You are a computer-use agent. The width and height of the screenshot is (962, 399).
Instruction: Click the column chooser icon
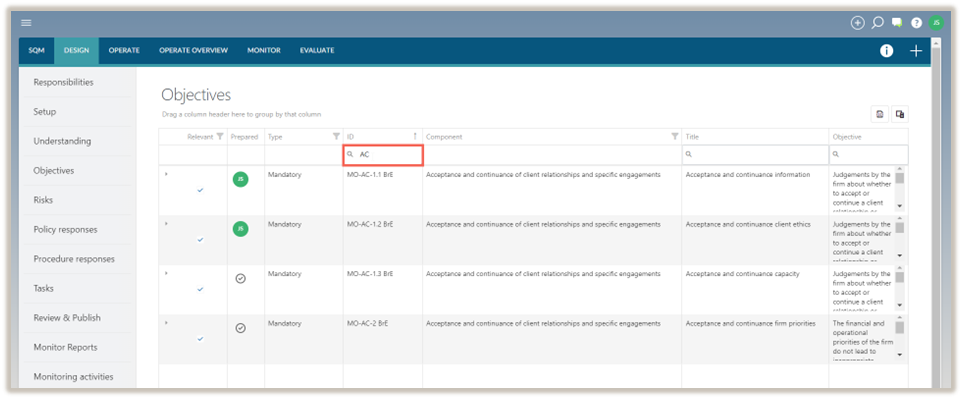tap(900, 114)
